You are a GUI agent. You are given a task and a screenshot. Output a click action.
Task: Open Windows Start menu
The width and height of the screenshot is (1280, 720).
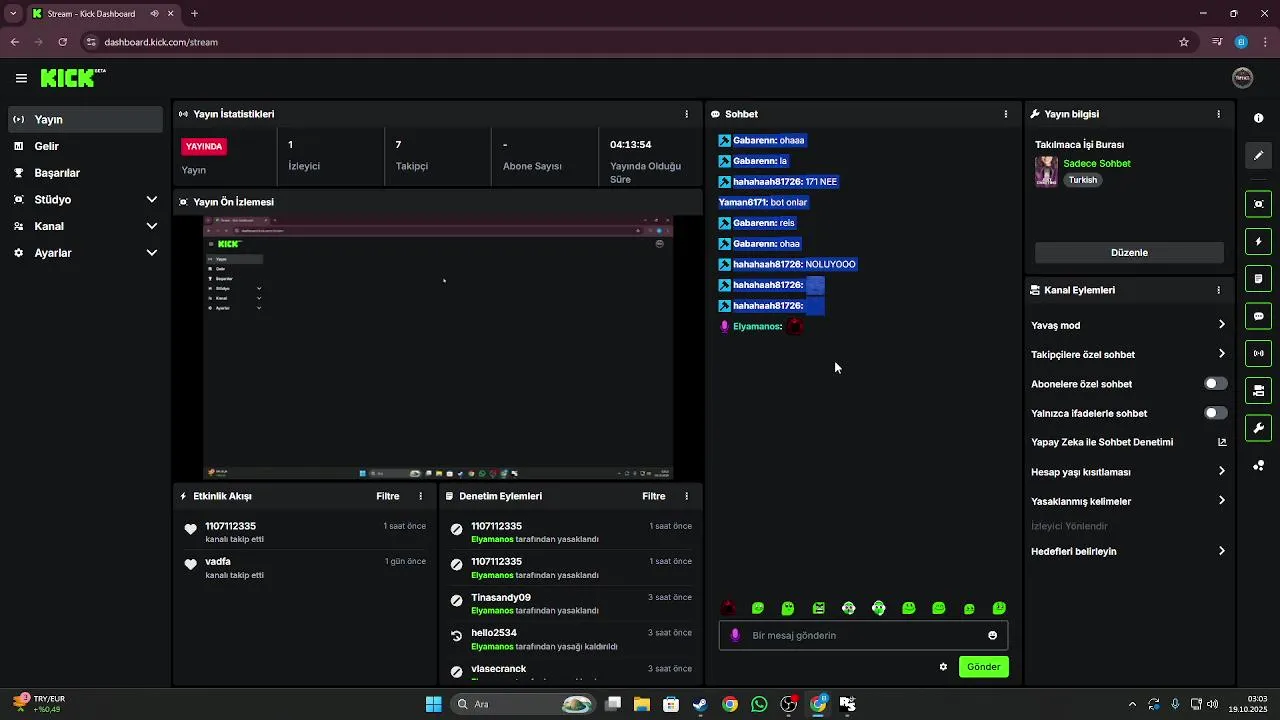433,704
